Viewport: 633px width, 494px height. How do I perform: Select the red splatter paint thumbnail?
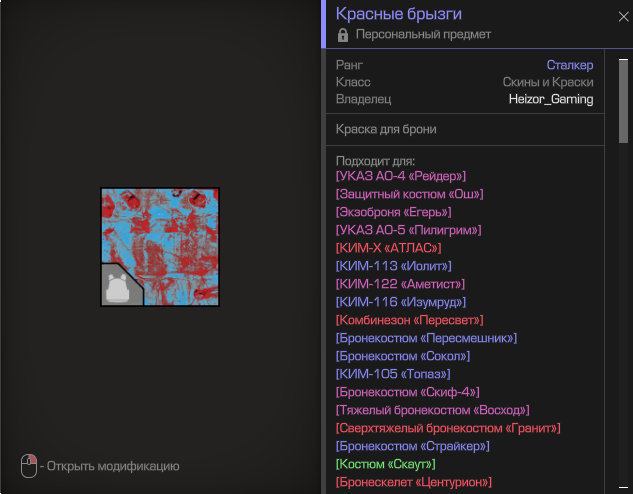coord(160,247)
